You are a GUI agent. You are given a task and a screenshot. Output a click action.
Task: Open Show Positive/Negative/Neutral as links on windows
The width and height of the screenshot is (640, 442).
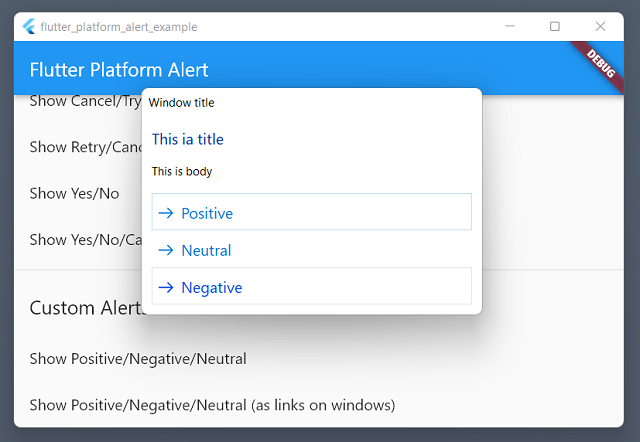coord(212,405)
